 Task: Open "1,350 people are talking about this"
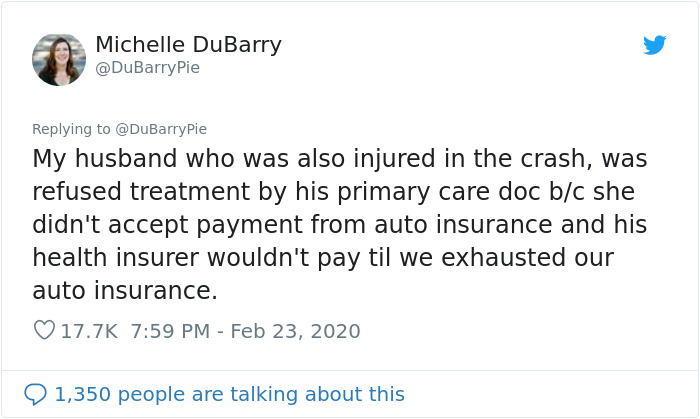(229, 394)
